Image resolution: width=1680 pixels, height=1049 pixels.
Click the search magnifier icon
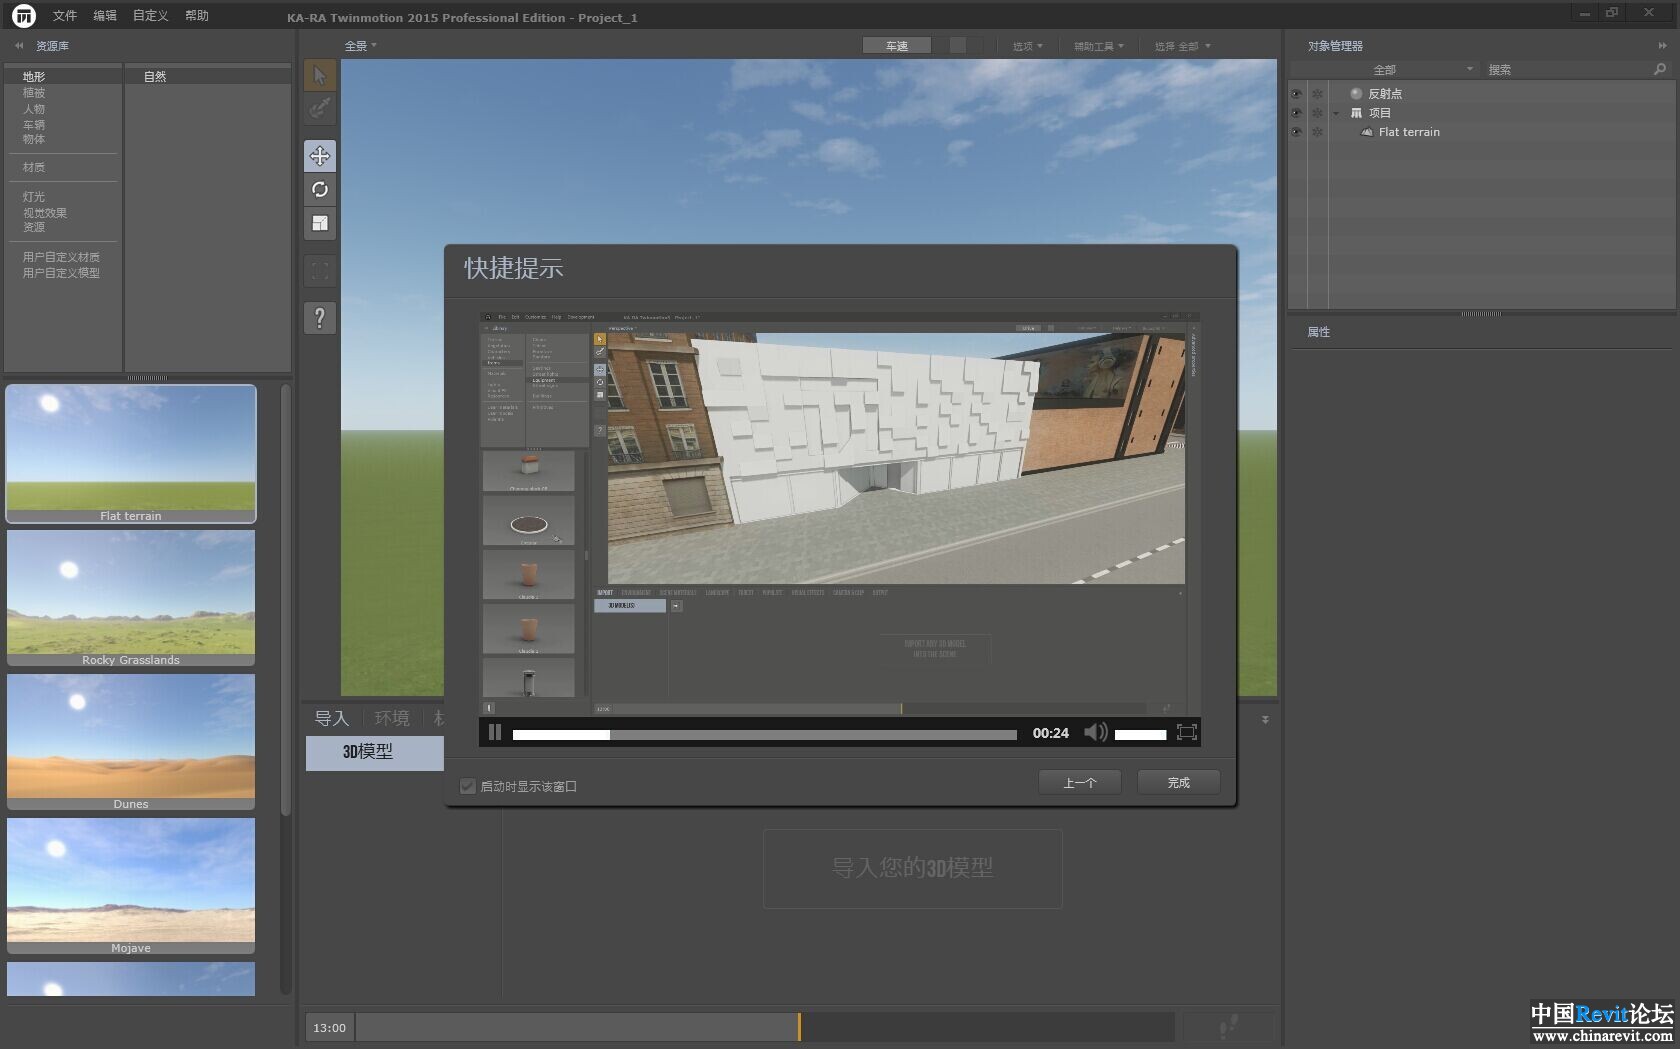point(1660,69)
